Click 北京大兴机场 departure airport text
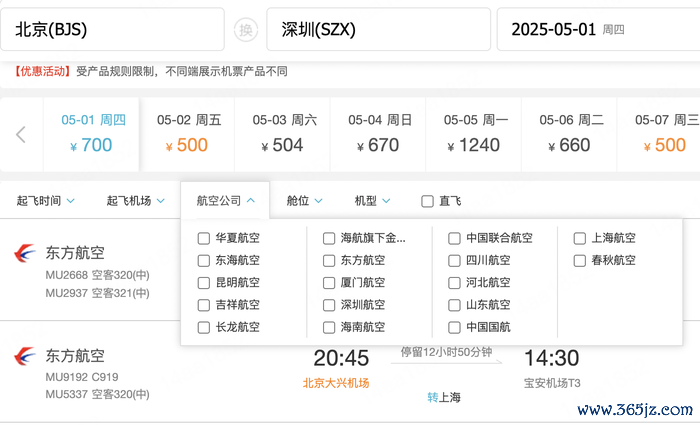This screenshot has width=700, height=425. [336, 383]
